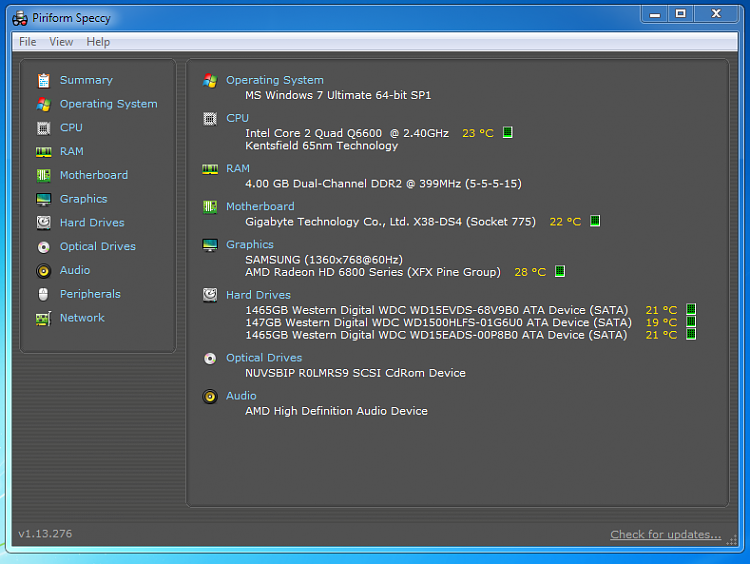Viewport: 750px width, 564px height.
Task: Click the Peripherals mouse icon in sidebar
Action: click(x=44, y=294)
